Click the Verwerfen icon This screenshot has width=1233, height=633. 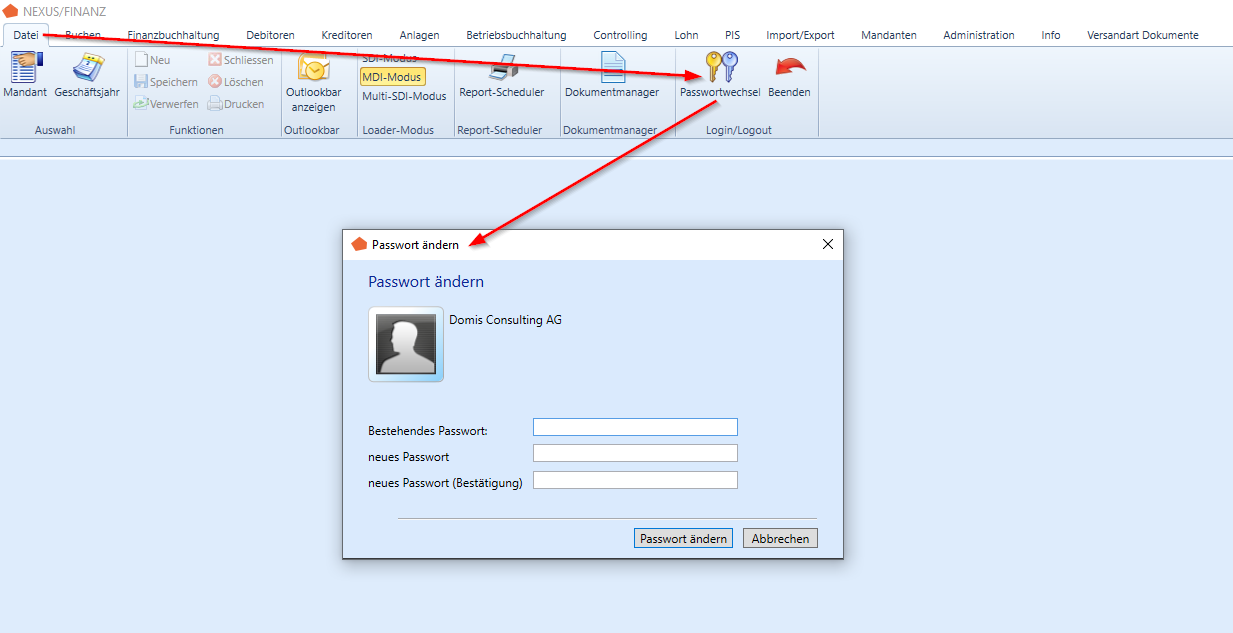click(x=141, y=104)
